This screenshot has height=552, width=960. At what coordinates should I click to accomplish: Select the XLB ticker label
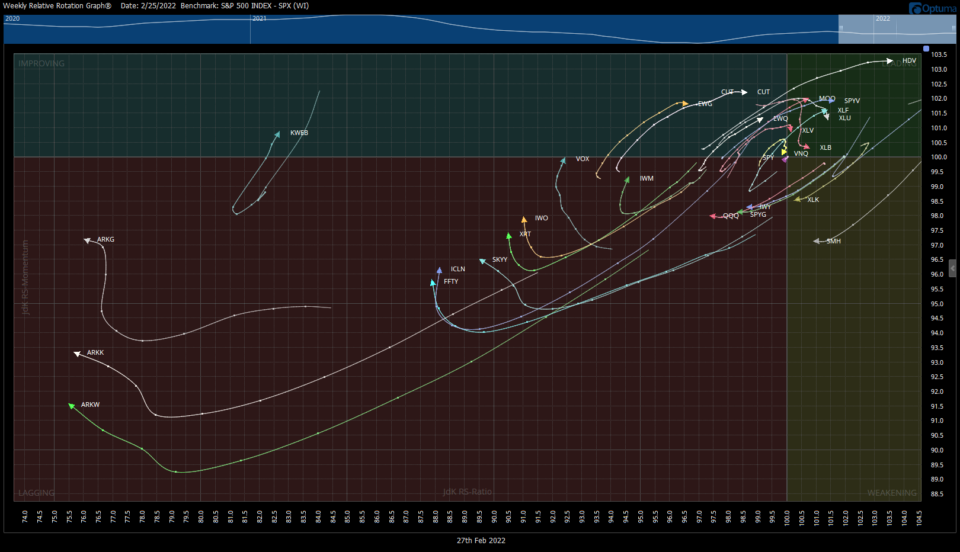[x=825, y=147]
